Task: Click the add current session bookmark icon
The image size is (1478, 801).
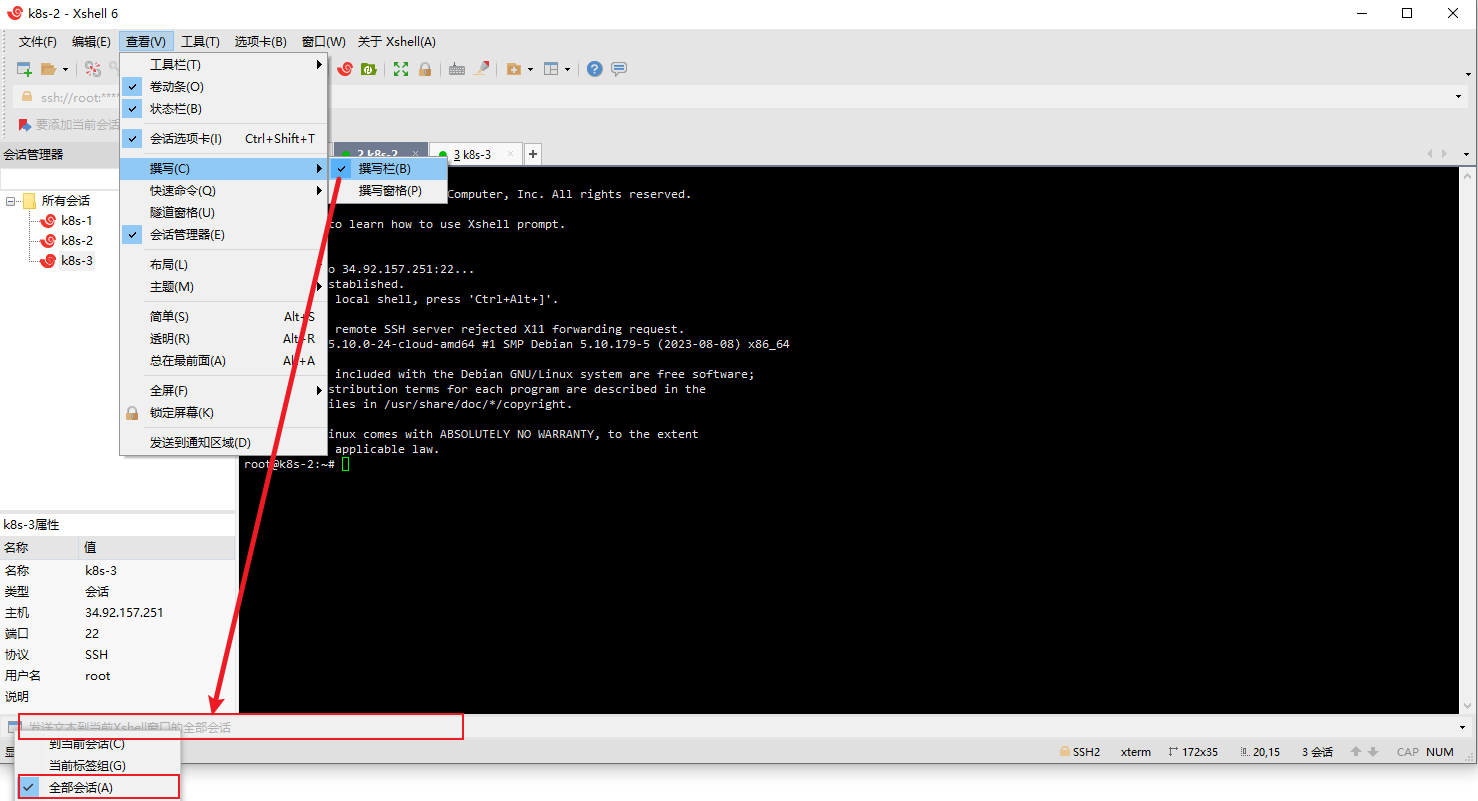Action: [x=25, y=125]
